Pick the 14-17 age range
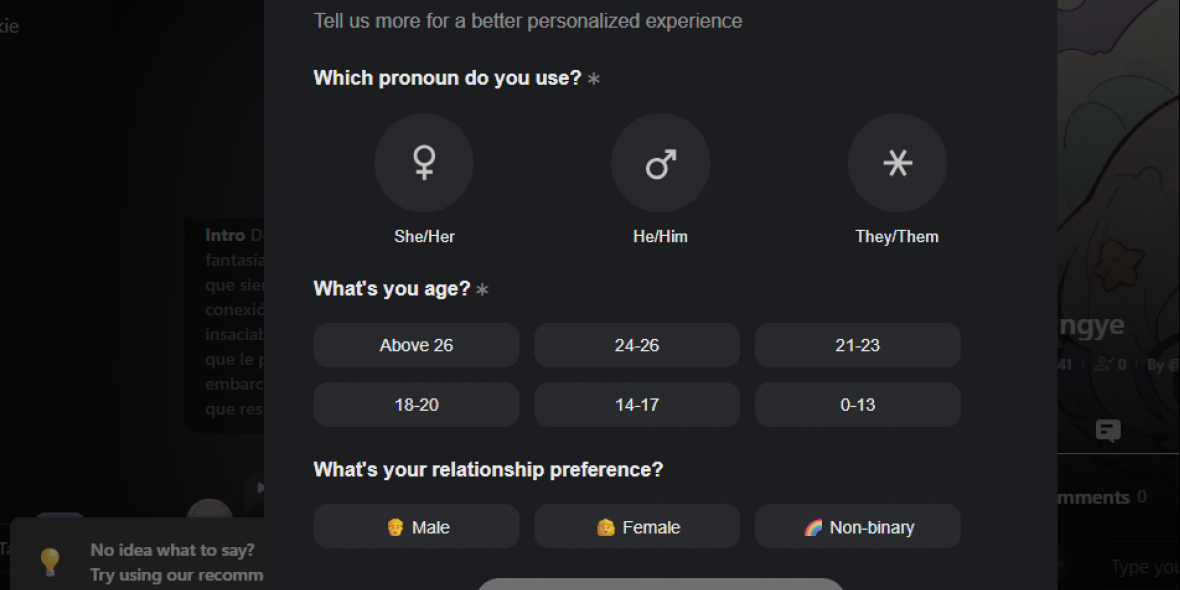Image resolution: width=1180 pixels, height=590 pixels. [637, 405]
